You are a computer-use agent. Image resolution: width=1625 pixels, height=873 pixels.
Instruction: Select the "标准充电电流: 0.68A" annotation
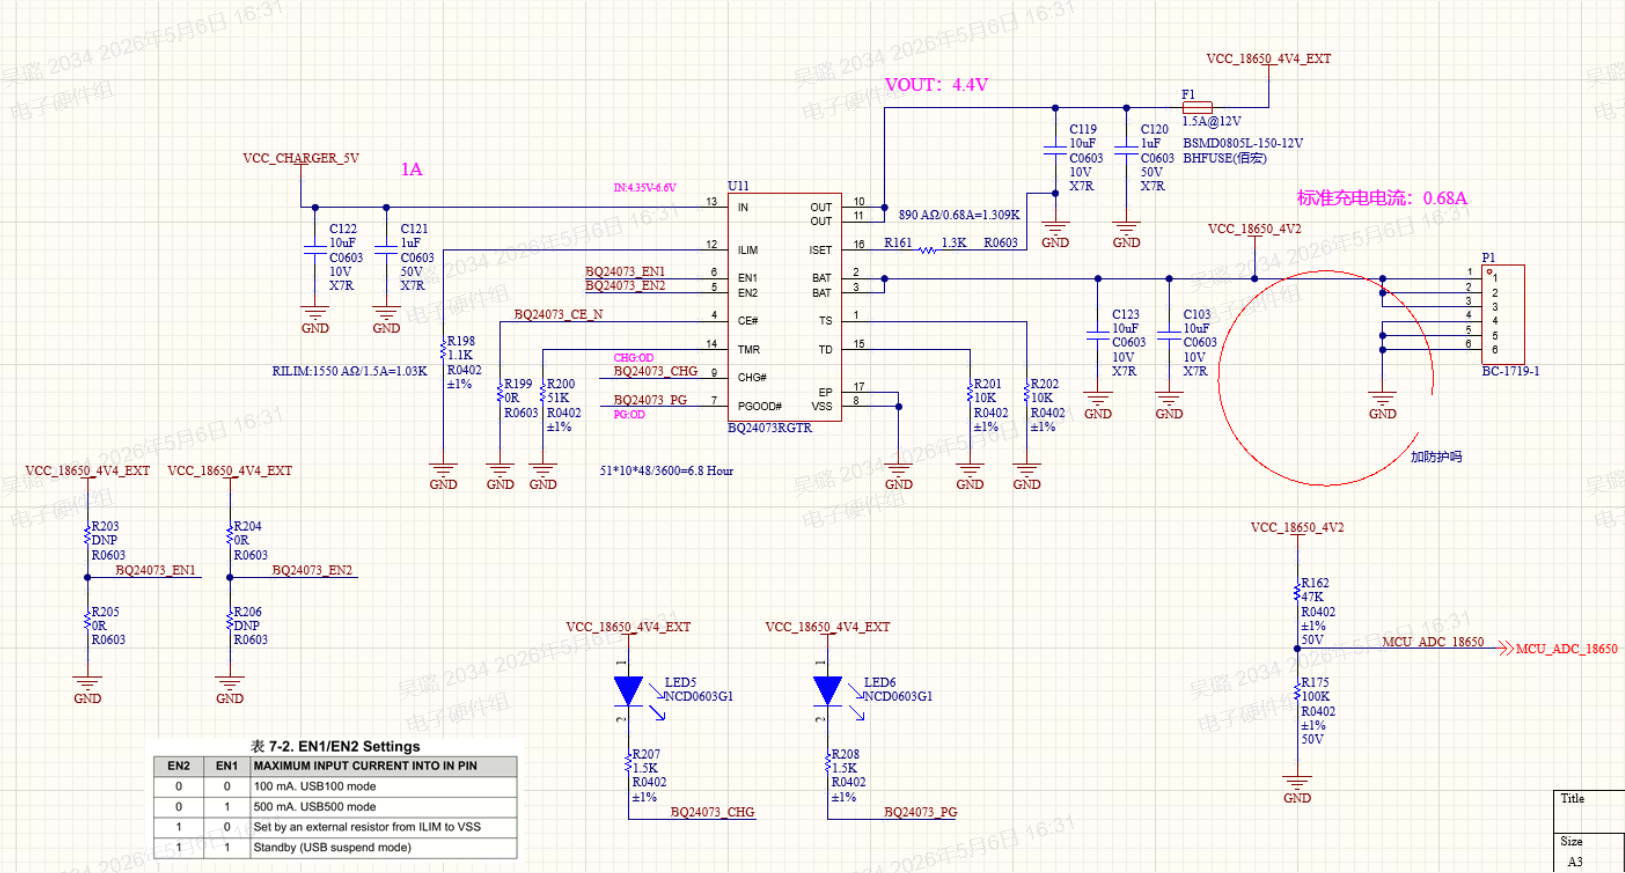click(x=1382, y=198)
